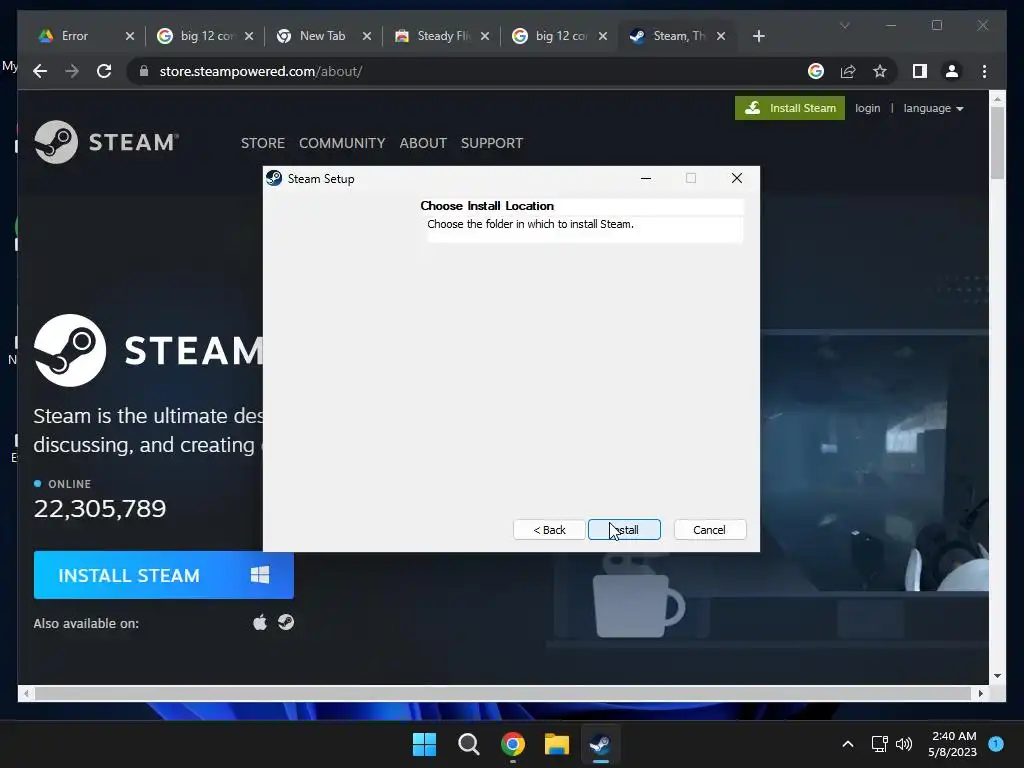
Task: Cancel the Steam Setup installer
Action: click(x=709, y=530)
